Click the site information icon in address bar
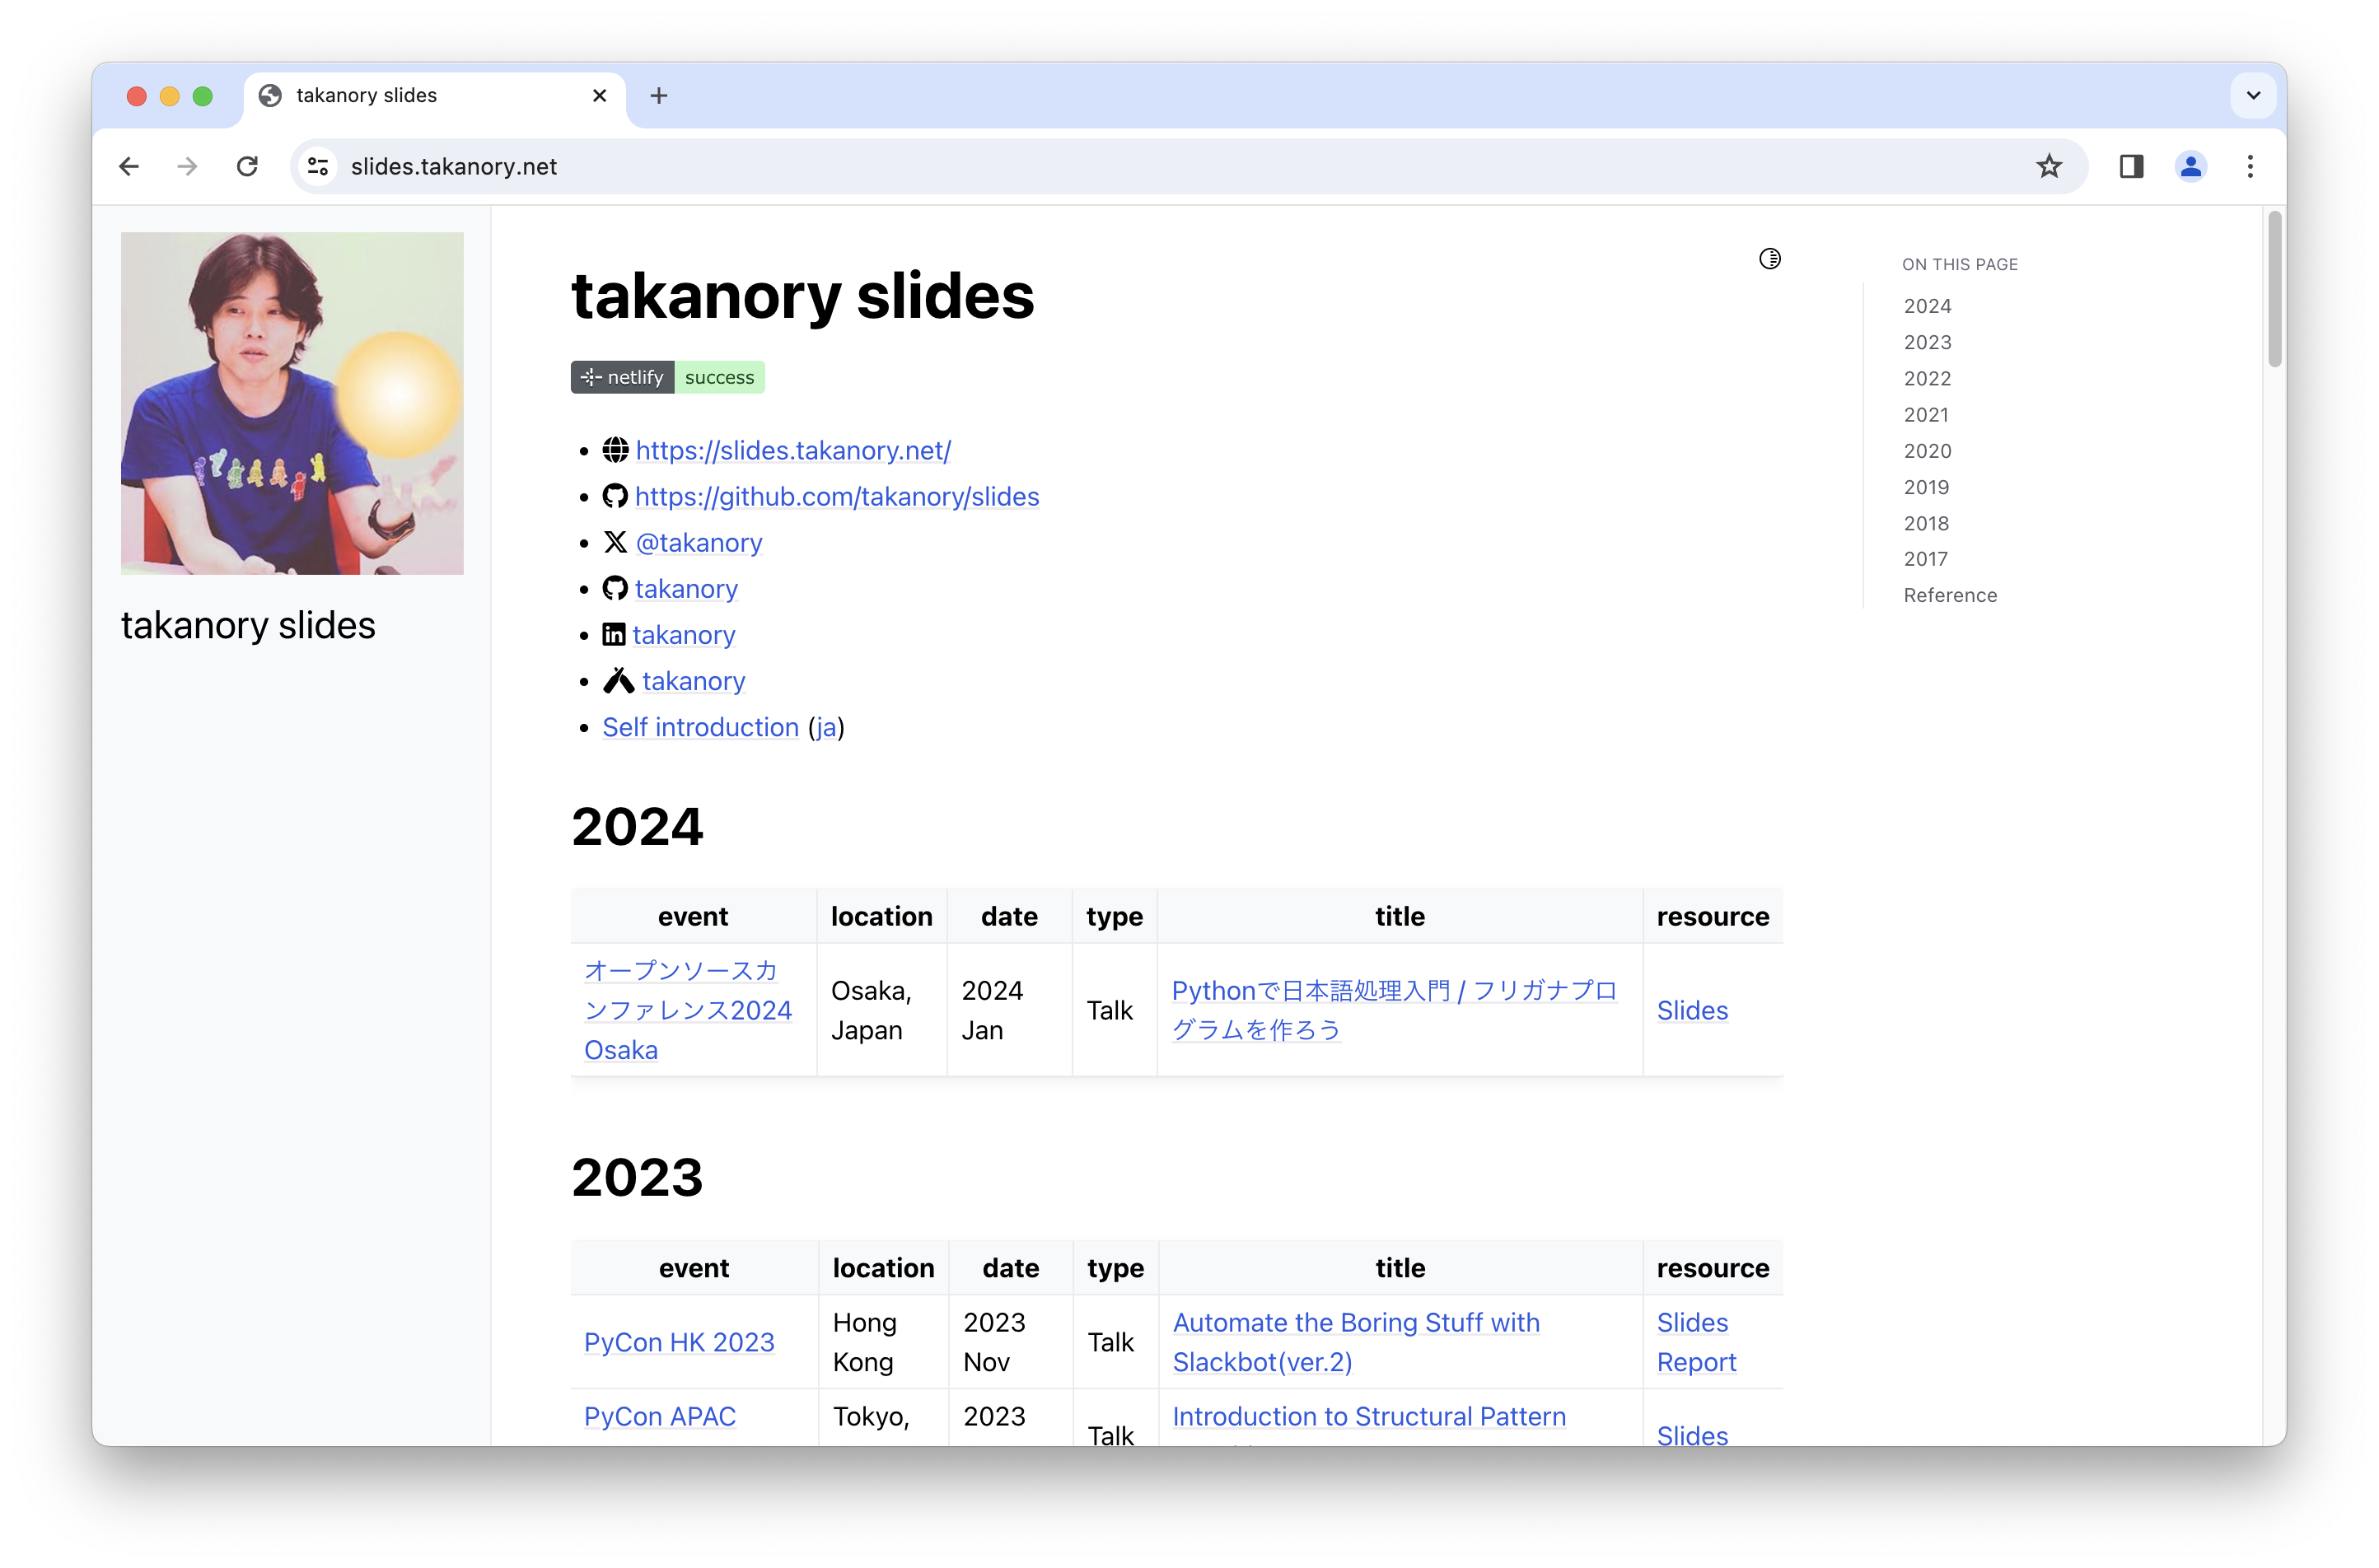Image resolution: width=2379 pixels, height=1568 pixels. click(317, 166)
